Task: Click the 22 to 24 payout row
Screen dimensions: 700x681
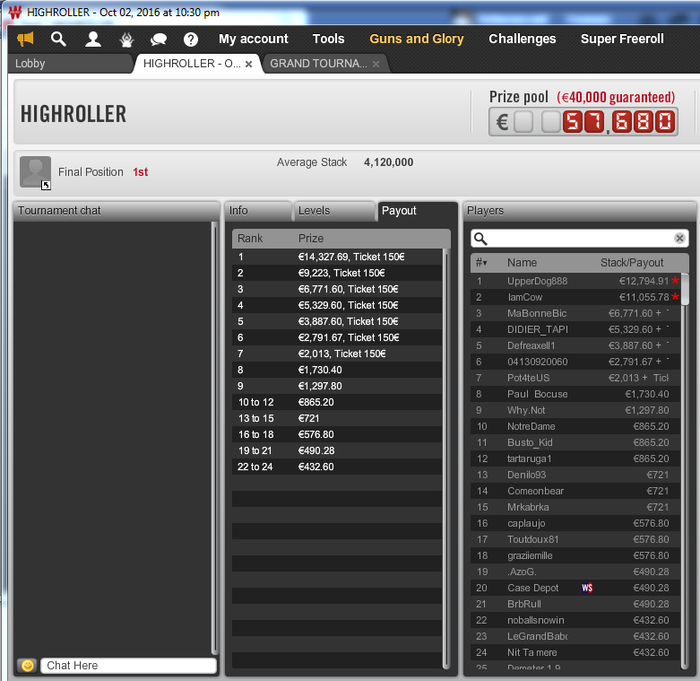Action: [337, 467]
